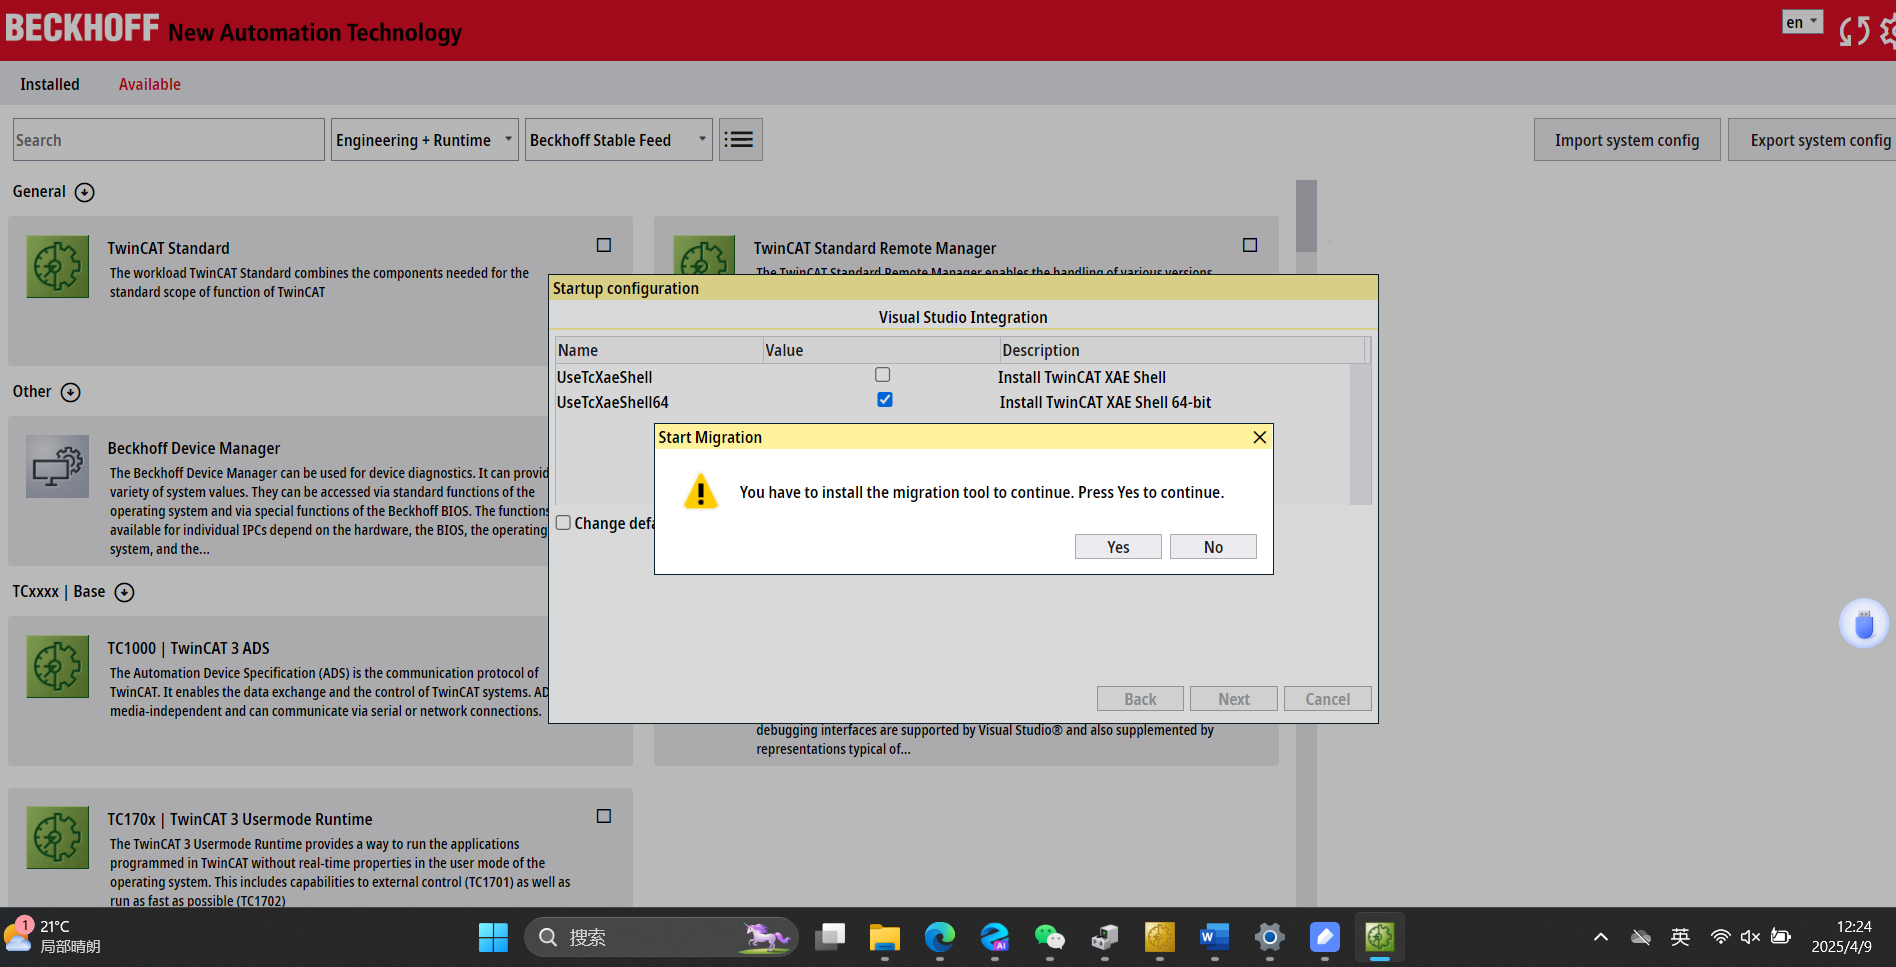Image resolution: width=1896 pixels, height=967 pixels.
Task: Open Task View from taskbar
Action: point(830,937)
